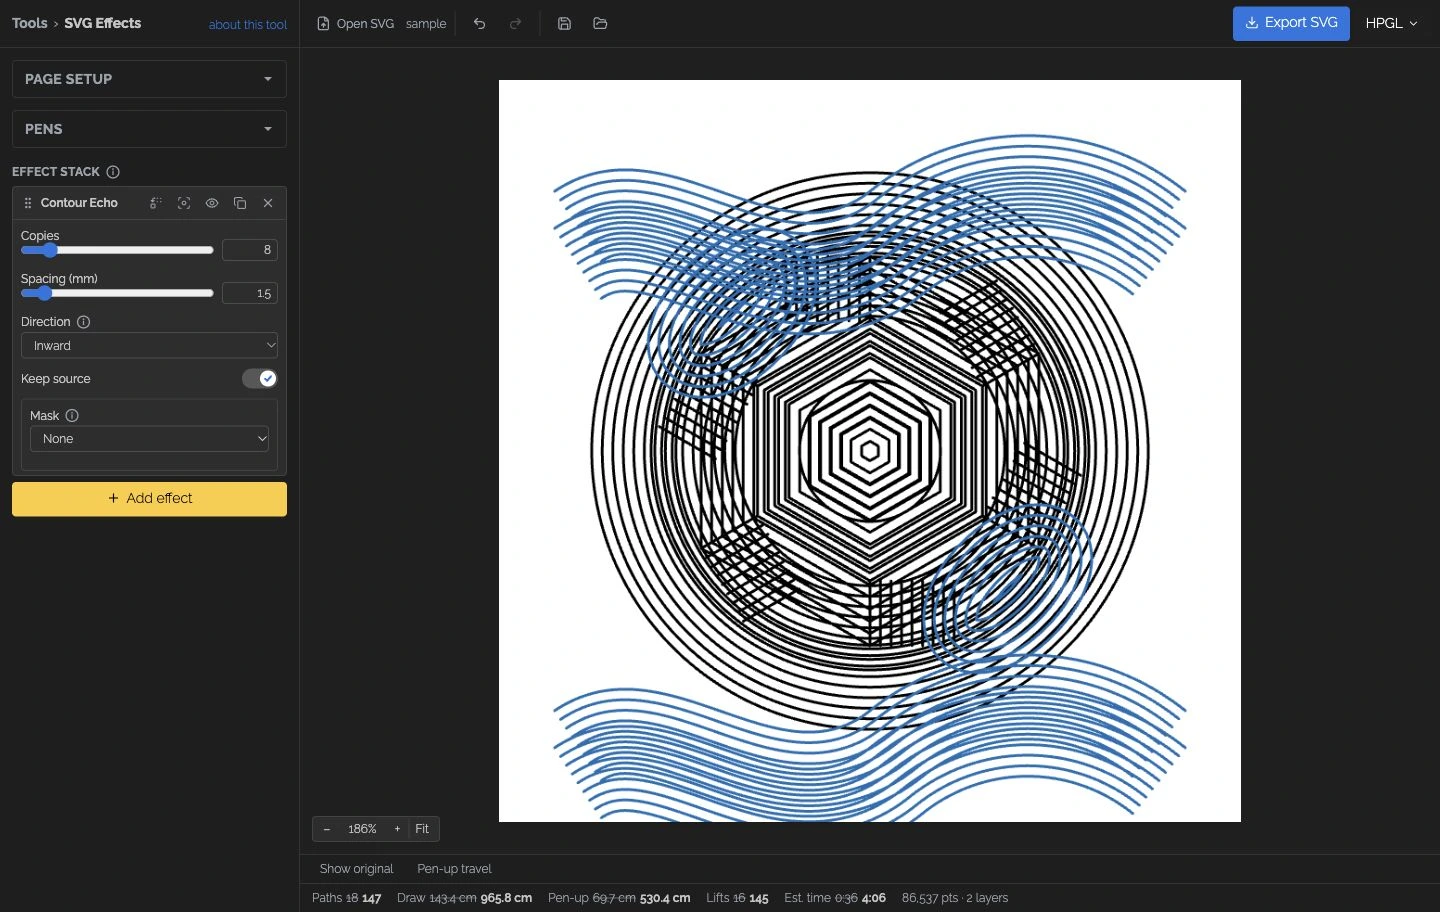Open the Mask dropdown set to None
The width and height of the screenshot is (1440, 912).
[149, 439]
